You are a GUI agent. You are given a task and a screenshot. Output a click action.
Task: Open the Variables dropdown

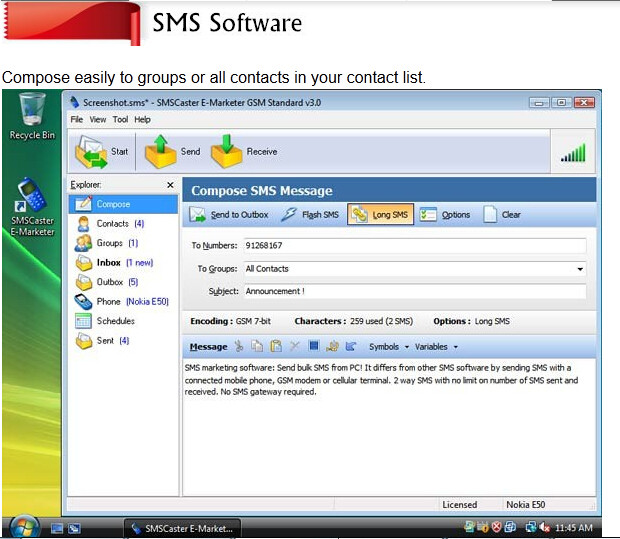click(435, 347)
